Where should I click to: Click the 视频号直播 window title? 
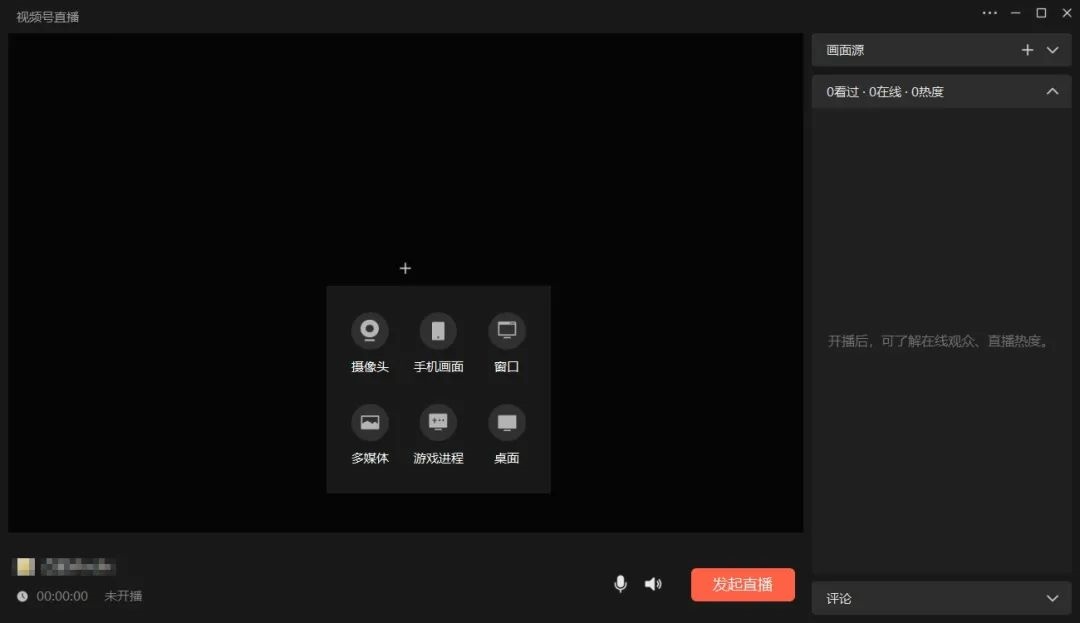(x=48, y=17)
